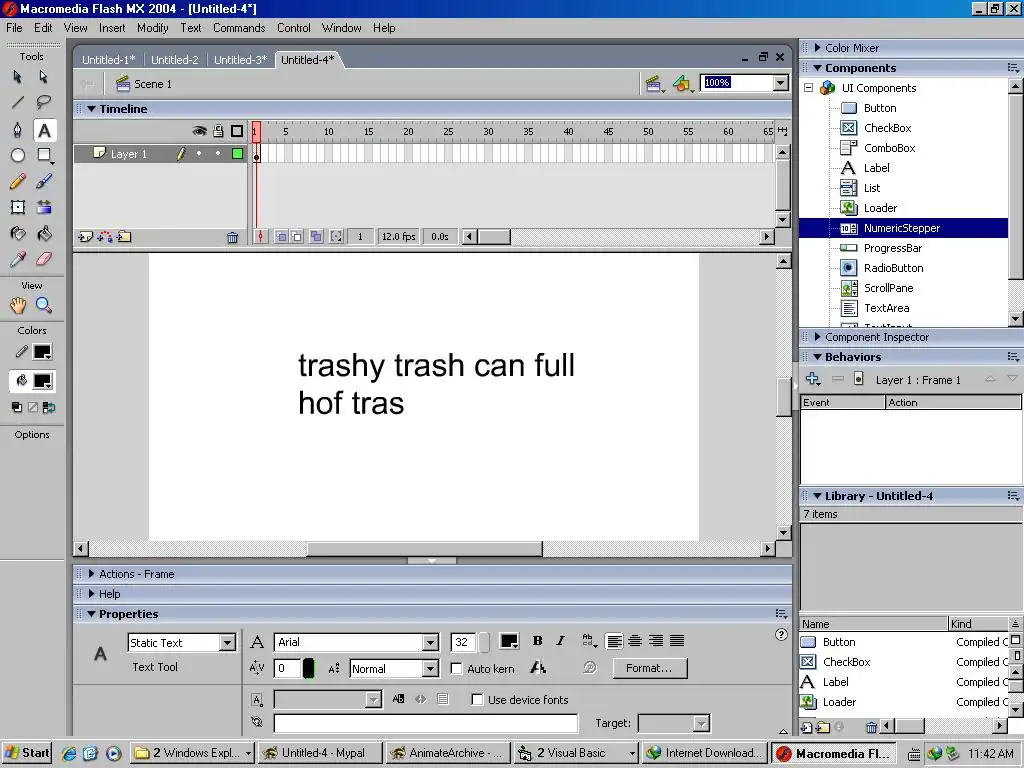
Task: Open the Control menu
Action: pos(294,27)
